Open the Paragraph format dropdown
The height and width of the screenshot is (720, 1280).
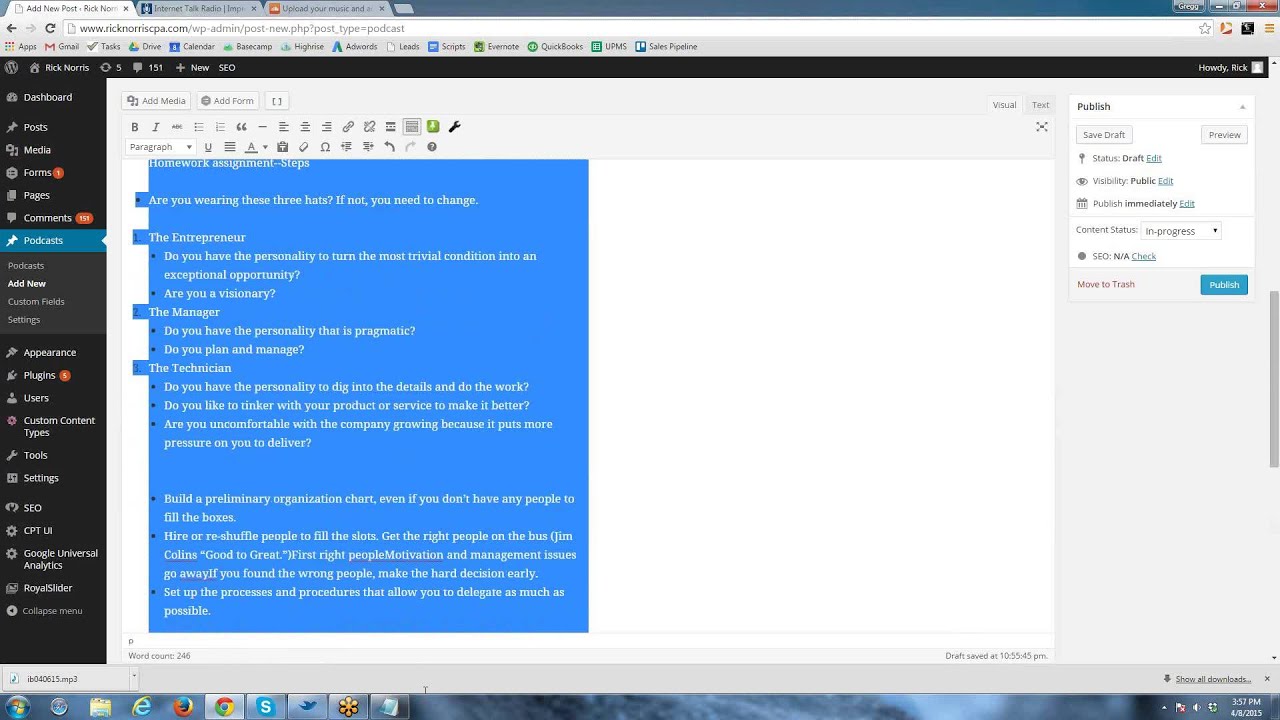pos(161,147)
